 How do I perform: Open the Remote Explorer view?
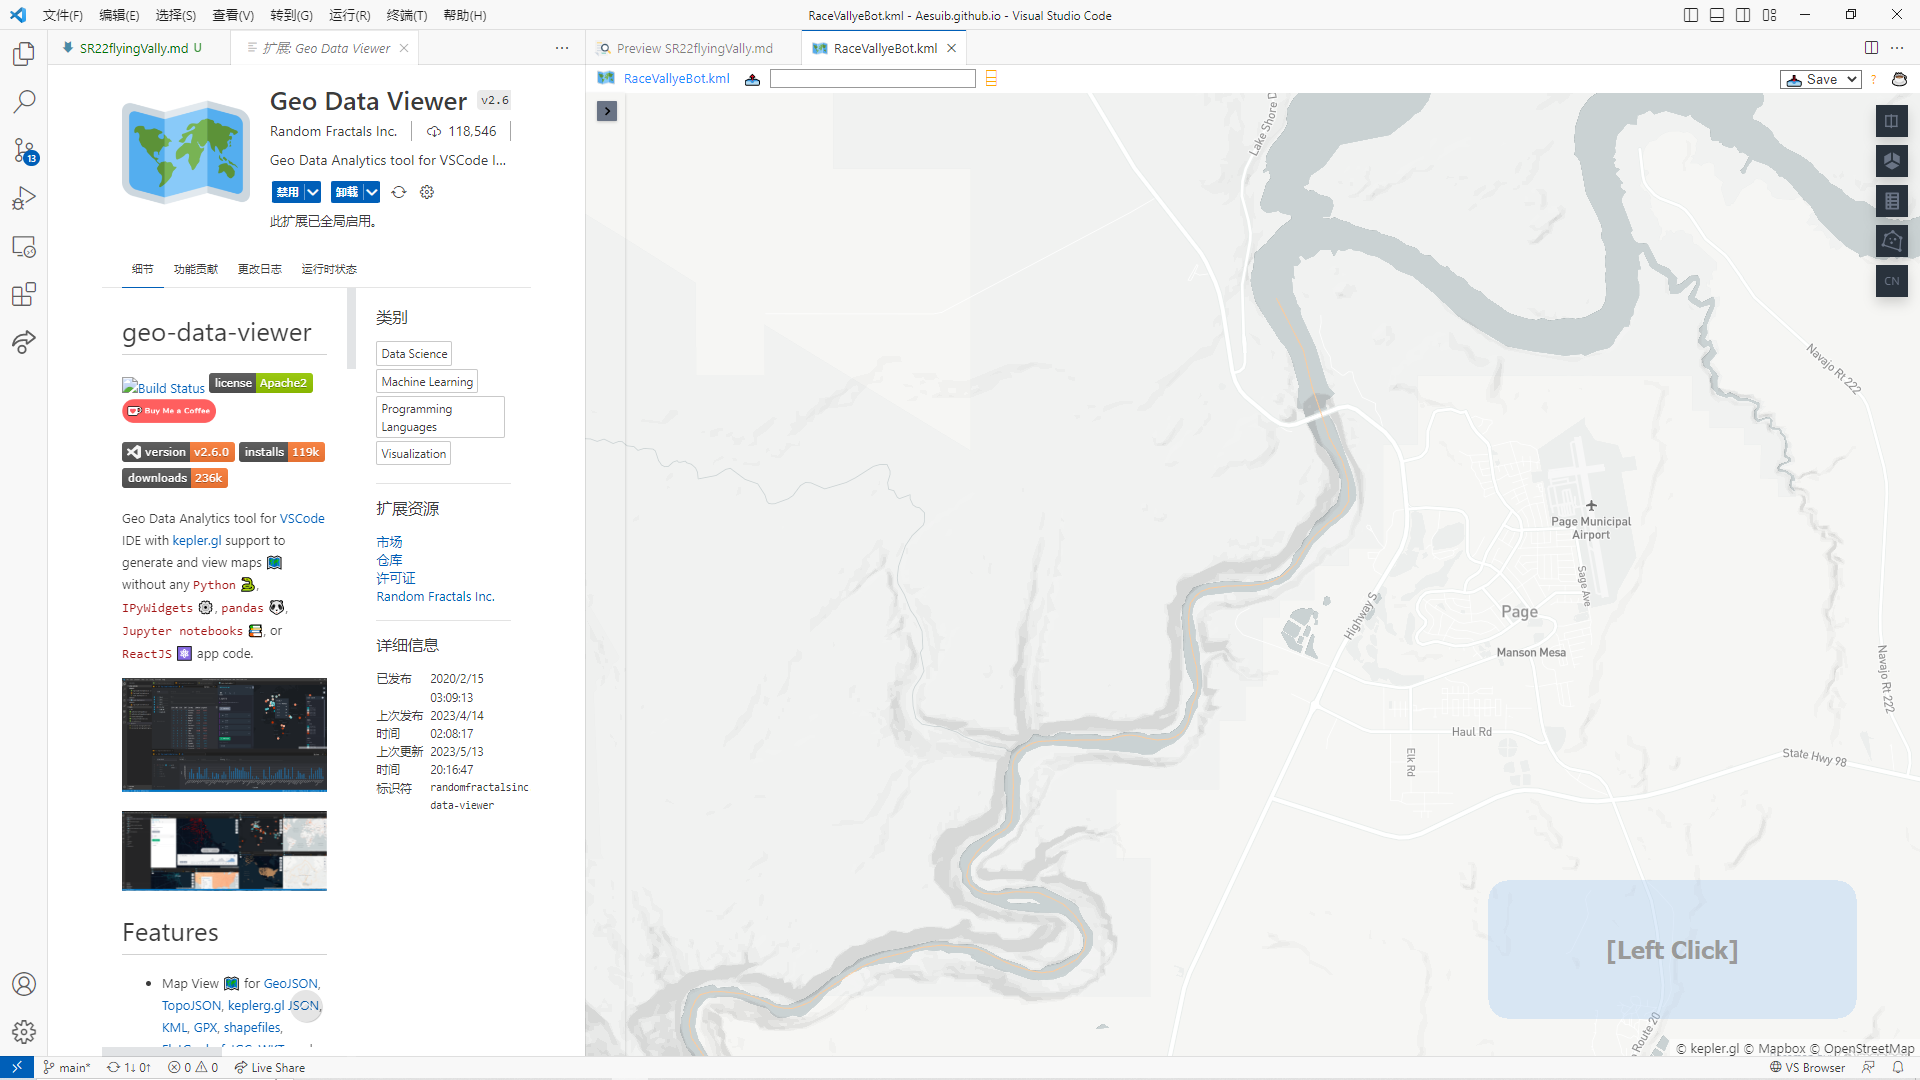pos(24,246)
